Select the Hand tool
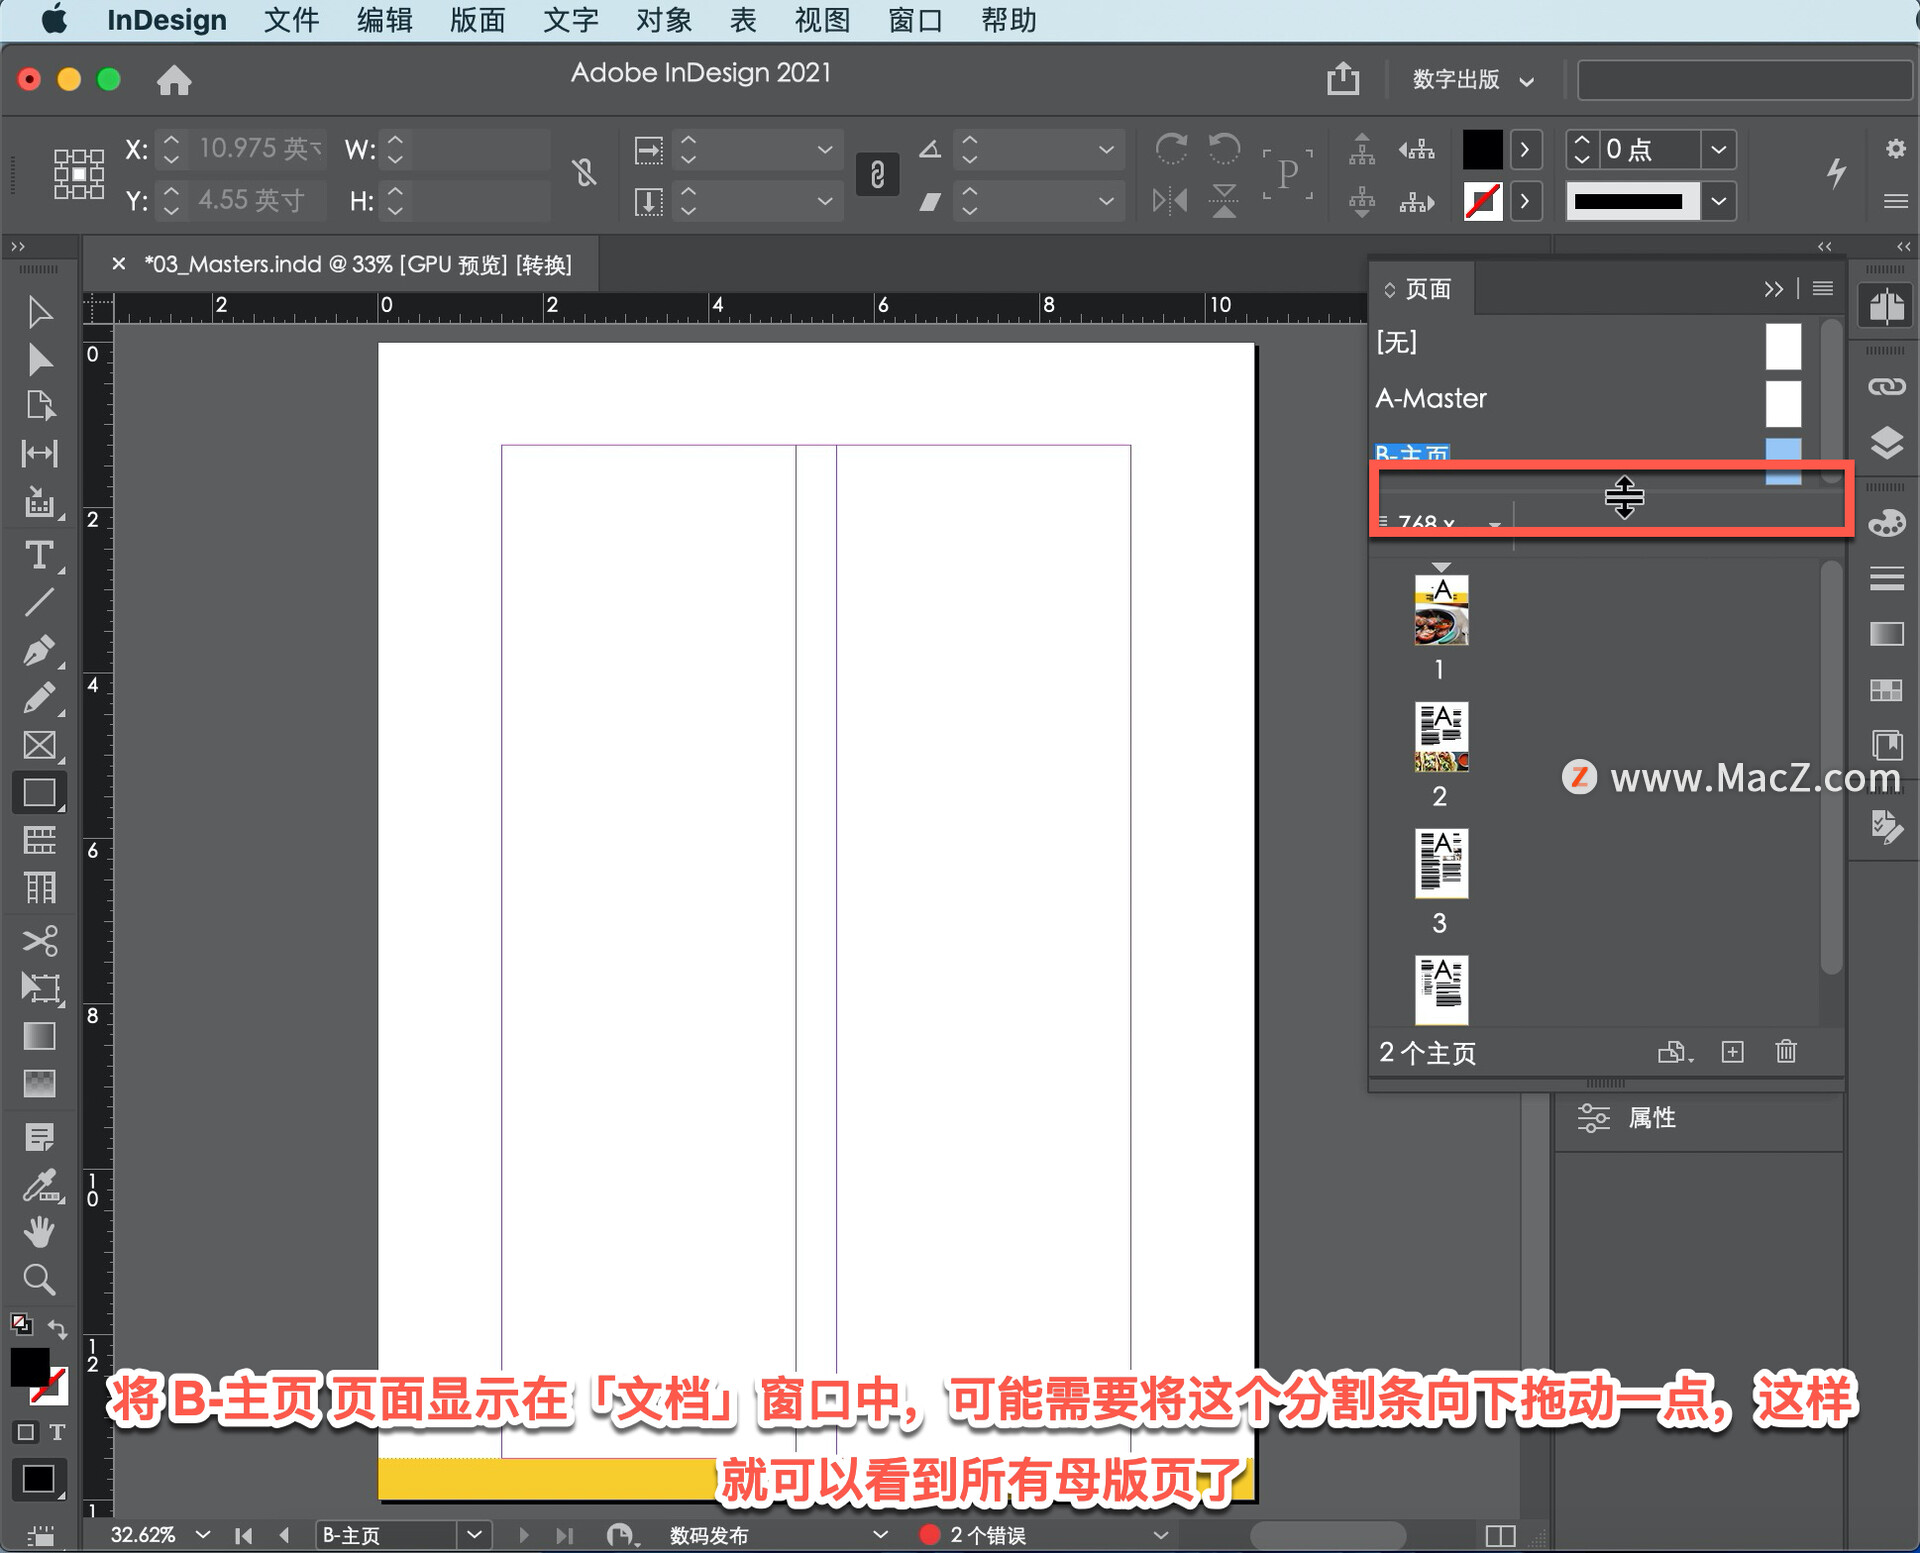 [x=39, y=1232]
